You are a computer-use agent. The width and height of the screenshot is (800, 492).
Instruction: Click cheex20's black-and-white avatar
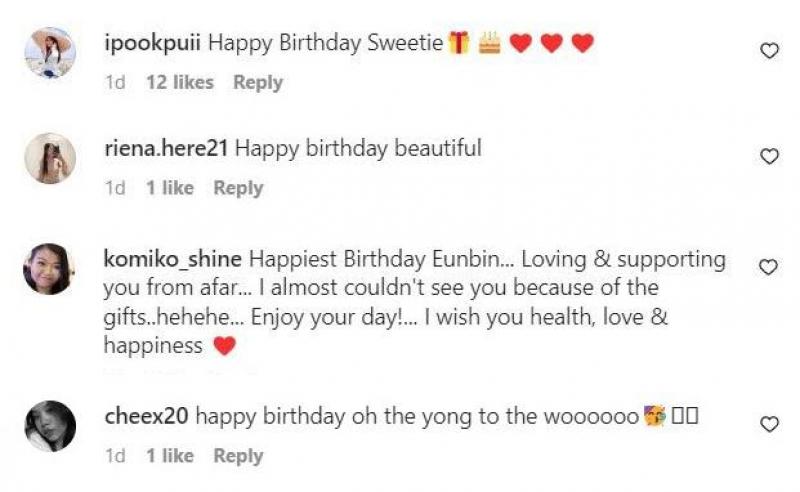tap(50, 426)
